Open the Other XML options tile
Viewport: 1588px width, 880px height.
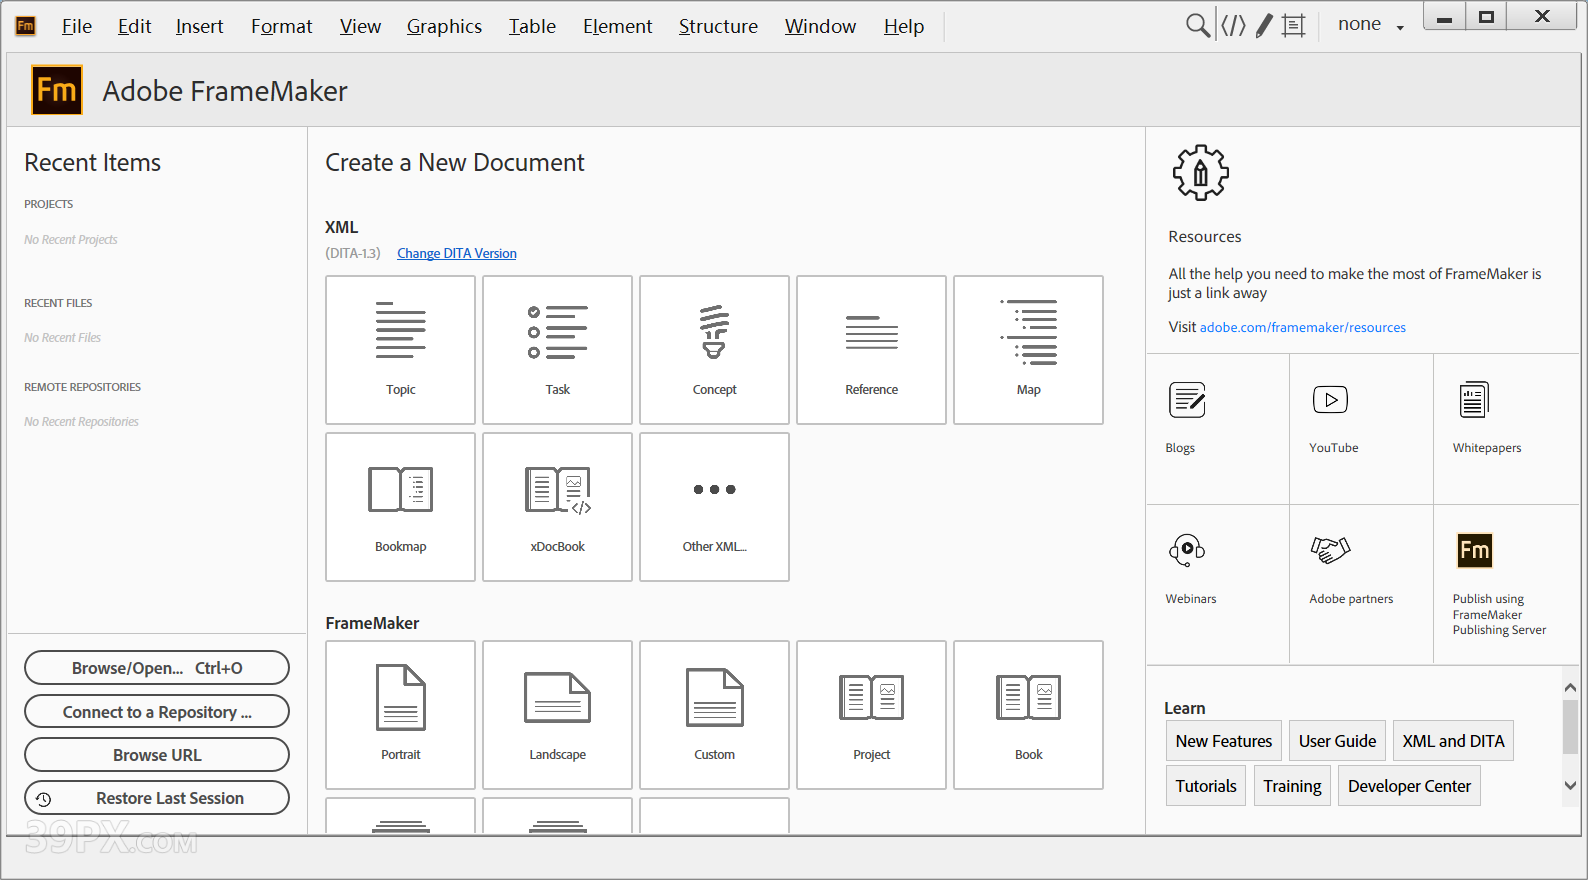[714, 507]
